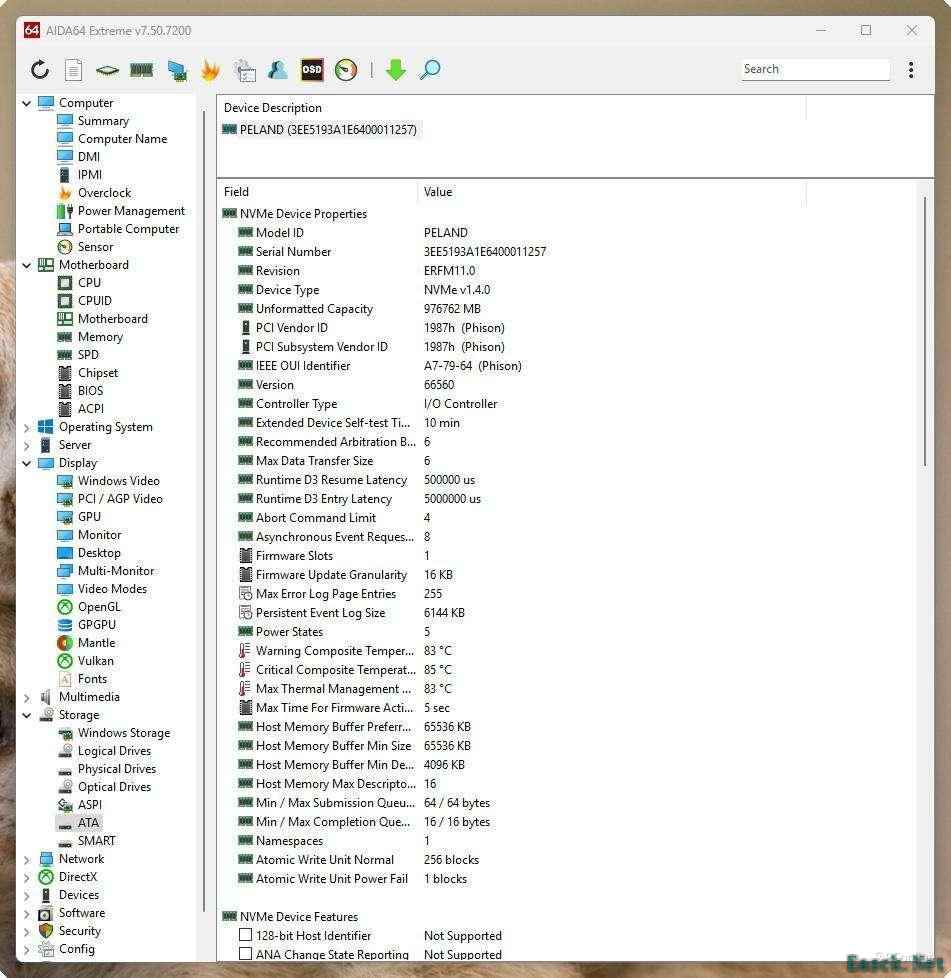951x978 pixels.
Task: Open the stability test flame icon
Action: coord(211,69)
